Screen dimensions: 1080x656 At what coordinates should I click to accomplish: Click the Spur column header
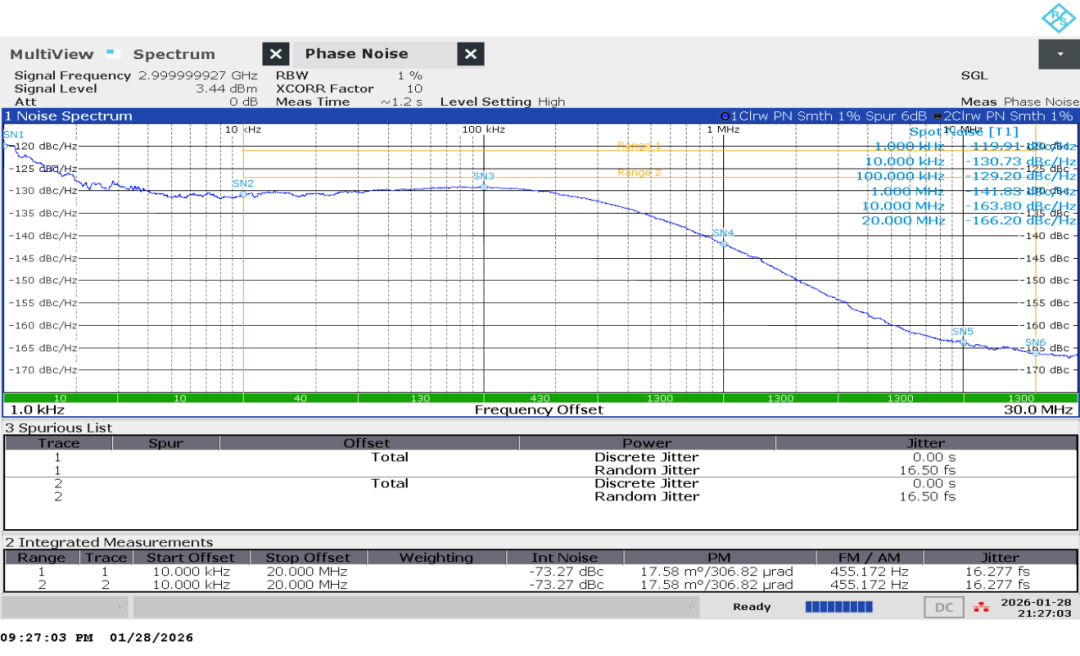coord(165,443)
